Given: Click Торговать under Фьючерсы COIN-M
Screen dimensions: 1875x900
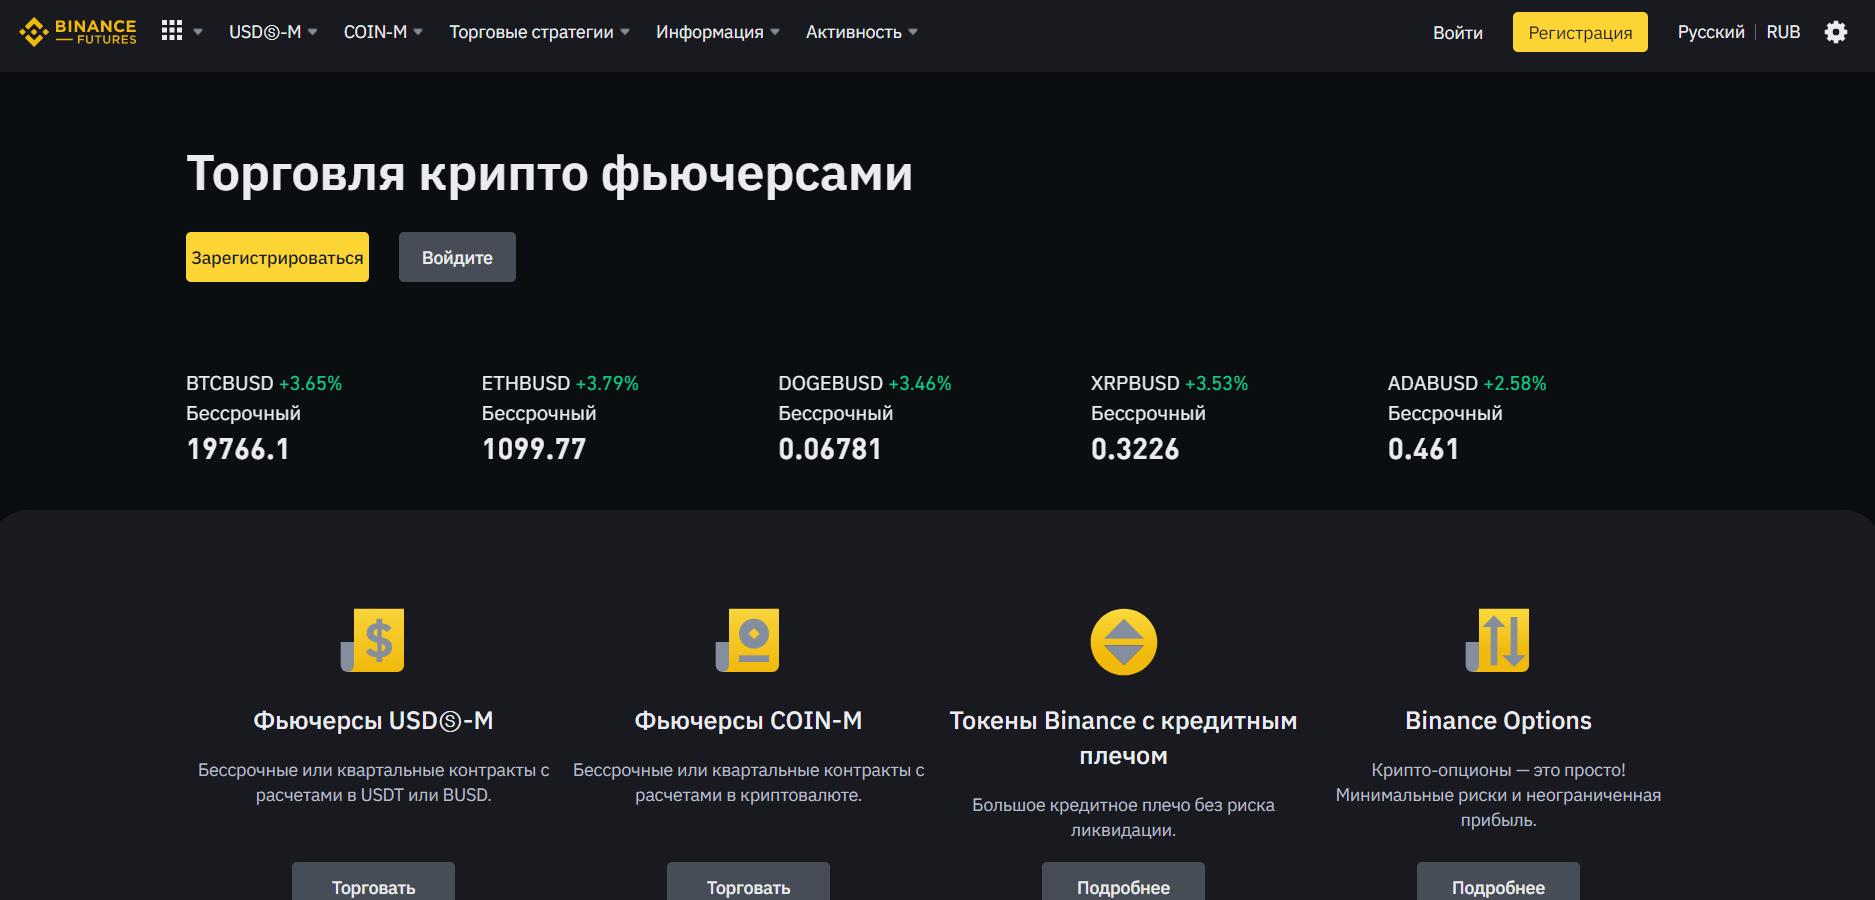Looking at the screenshot, I should (748, 886).
